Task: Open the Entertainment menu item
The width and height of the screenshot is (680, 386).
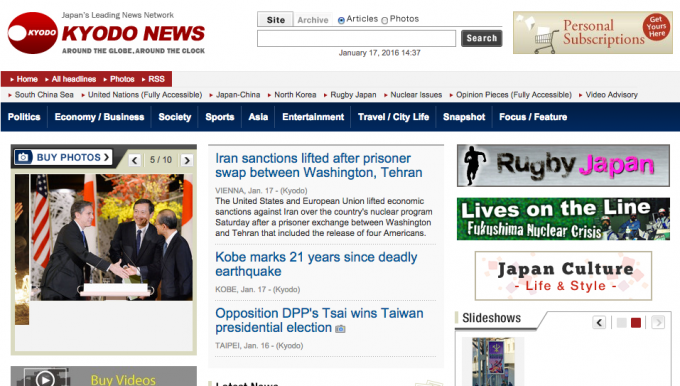Action: 313,117
